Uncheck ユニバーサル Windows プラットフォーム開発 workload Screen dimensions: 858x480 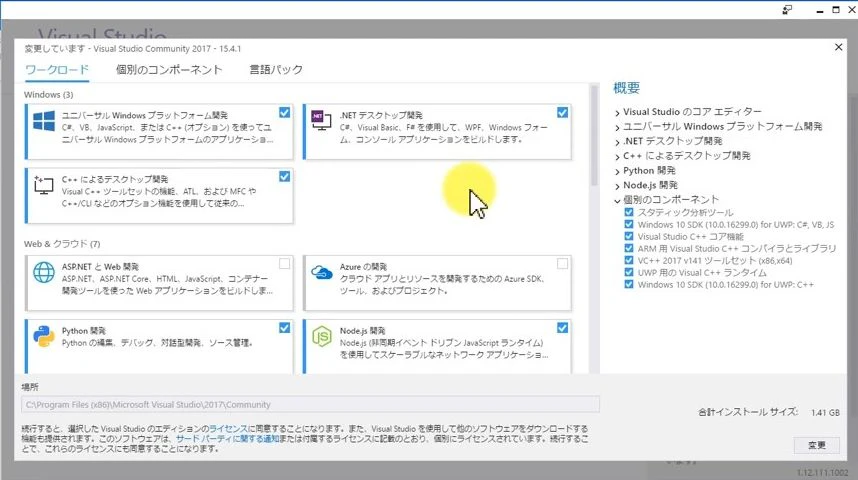[x=285, y=112]
